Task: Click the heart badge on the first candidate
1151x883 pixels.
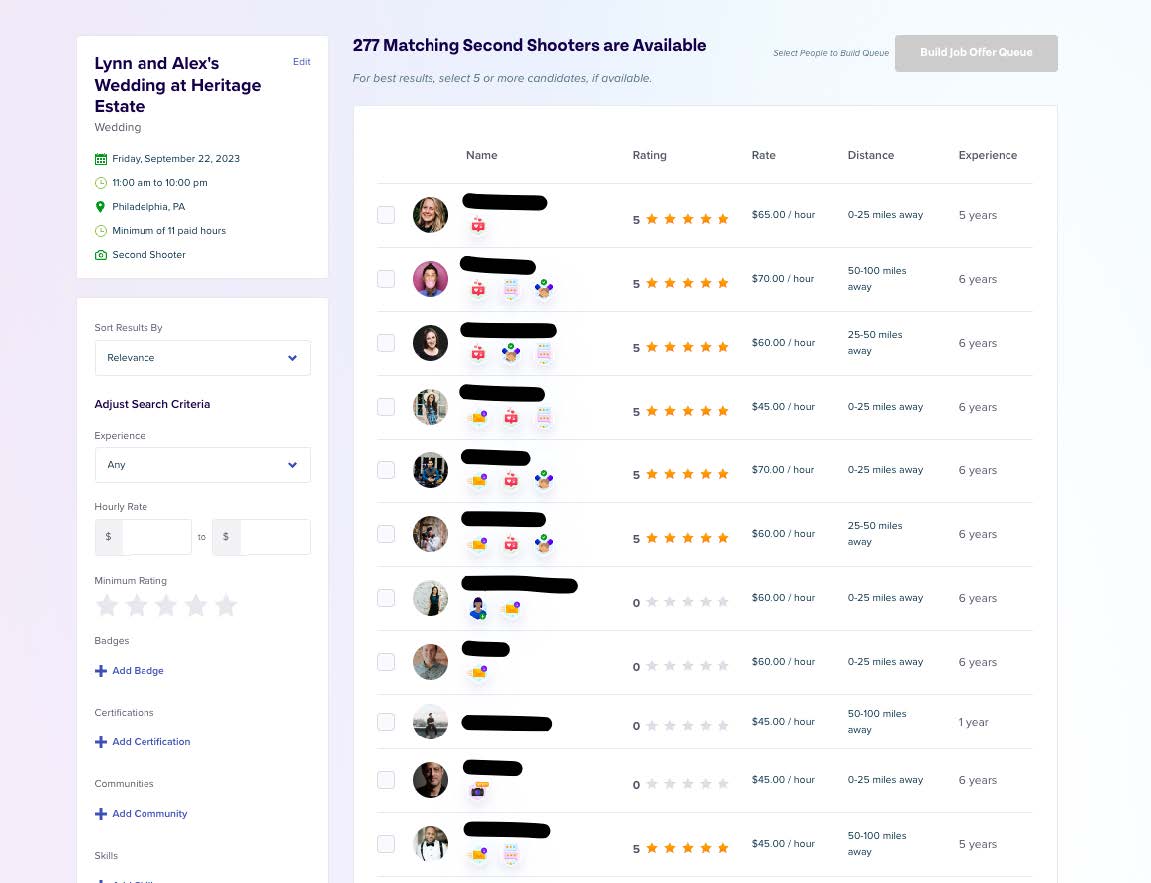Action: (x=478, y=225)
